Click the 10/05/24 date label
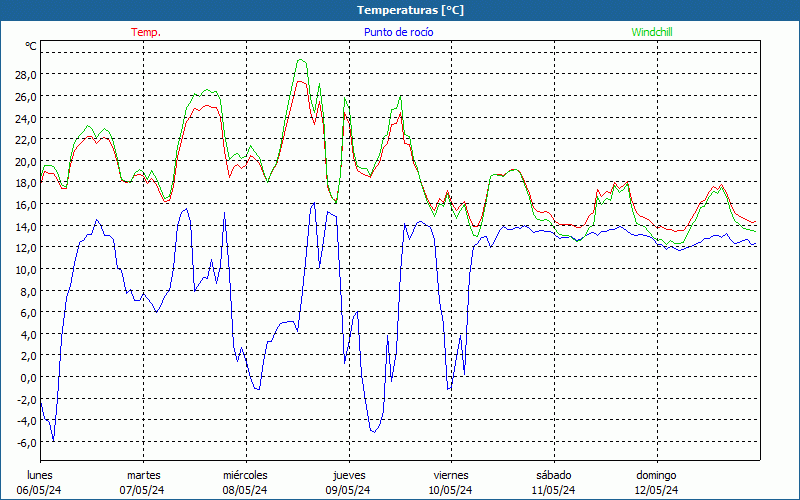800x500 pixels. click(451, 490)
